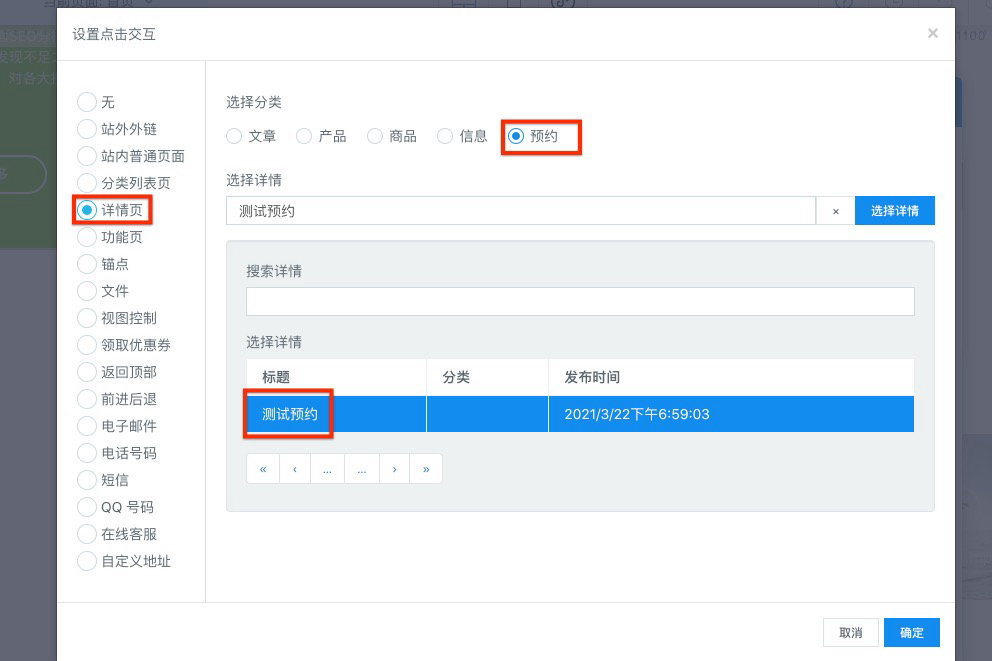Select the 返回顶部 radio option
The image size is (992, 661).
coord(87,372)
